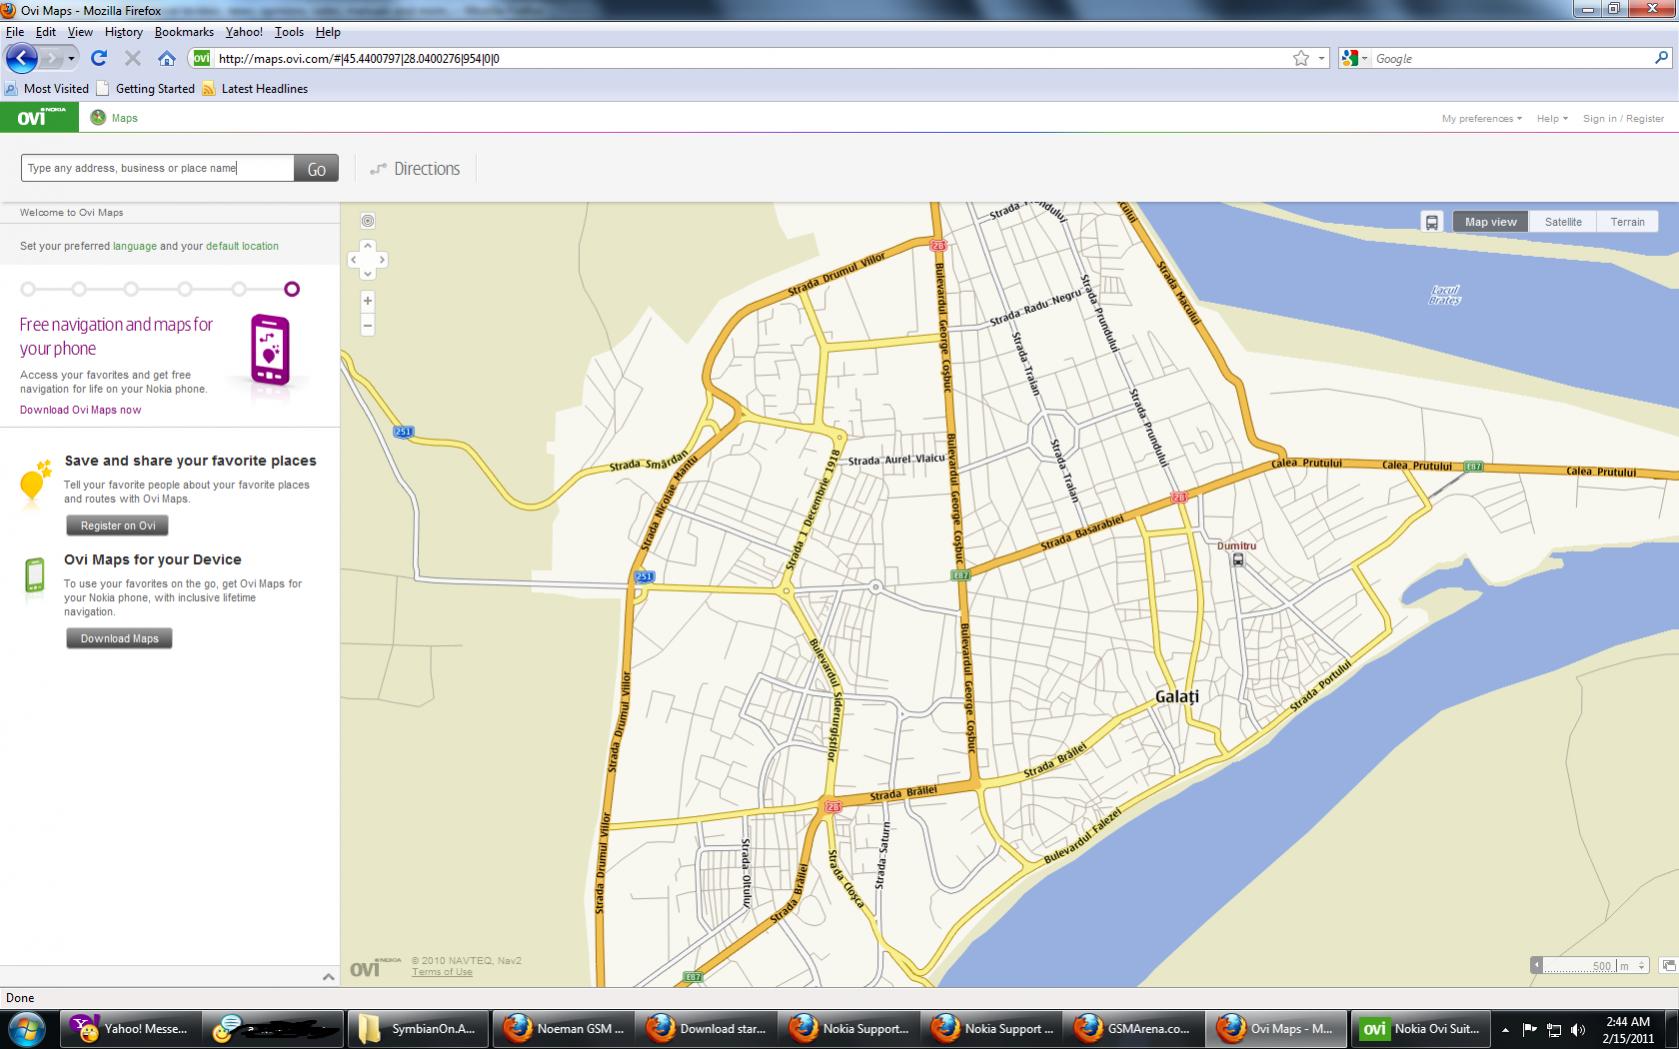Click the Go search button

(316, 169)
